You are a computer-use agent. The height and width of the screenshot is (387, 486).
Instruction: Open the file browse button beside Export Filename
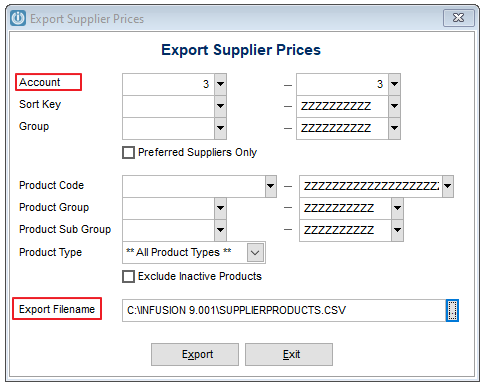(x=452, y=310)
